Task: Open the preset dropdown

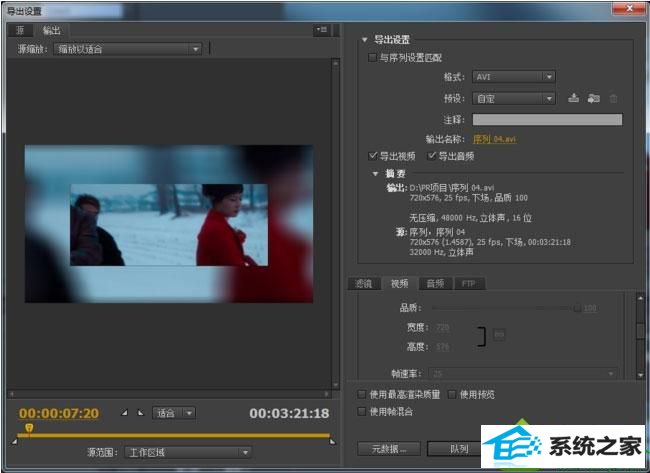Action: coord(514,99)
